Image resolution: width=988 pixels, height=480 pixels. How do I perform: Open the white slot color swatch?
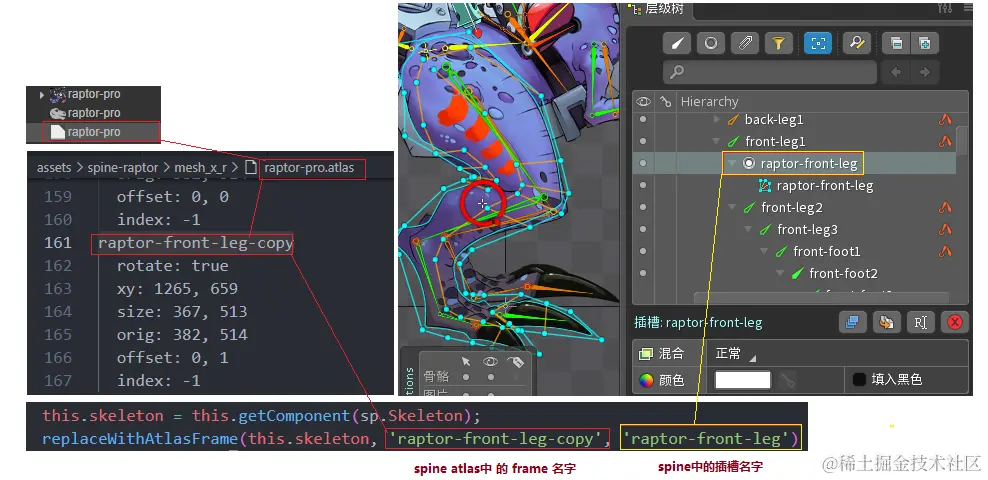point(742,380)
